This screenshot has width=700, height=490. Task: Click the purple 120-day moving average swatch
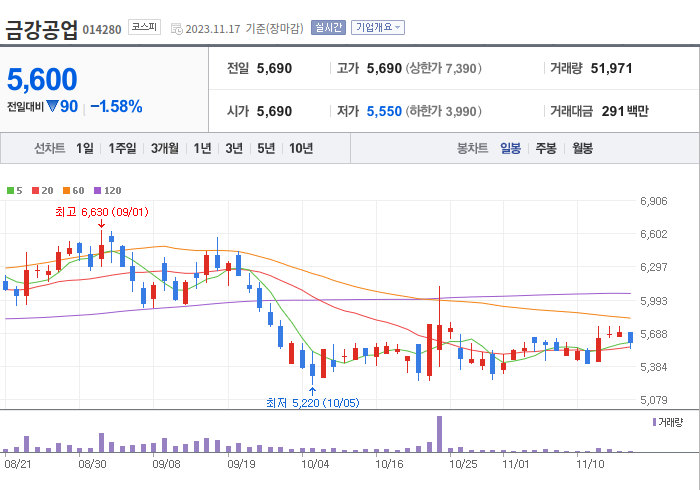97,191
